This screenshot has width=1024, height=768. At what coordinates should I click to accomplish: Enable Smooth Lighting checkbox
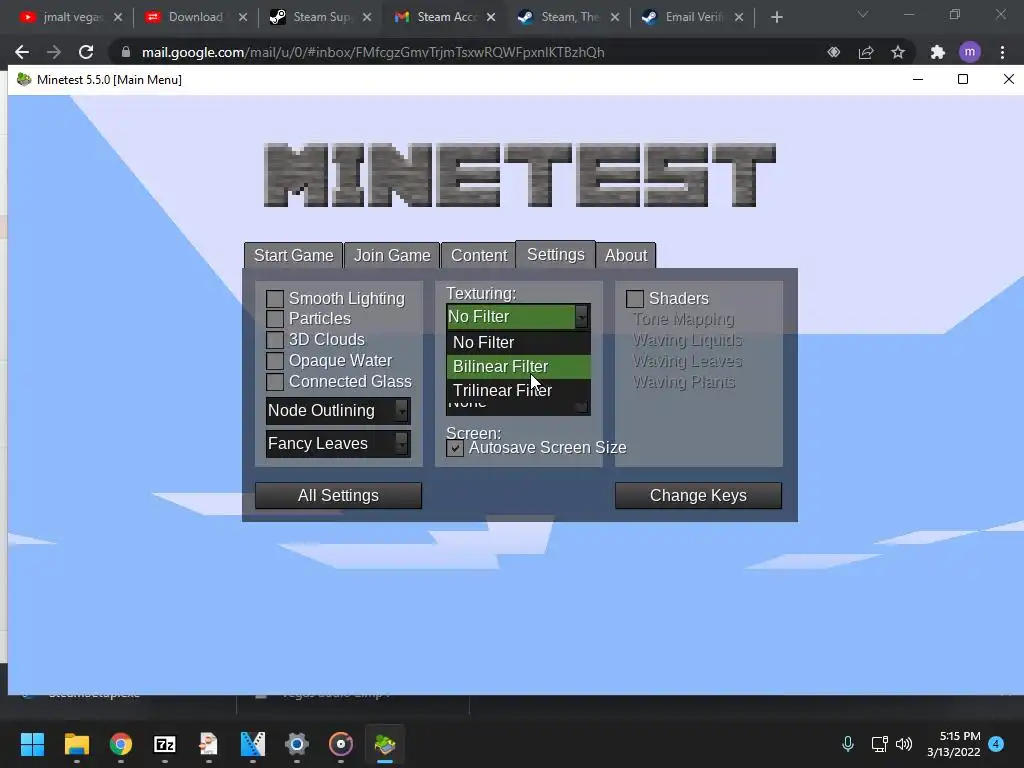coord(275,298)
